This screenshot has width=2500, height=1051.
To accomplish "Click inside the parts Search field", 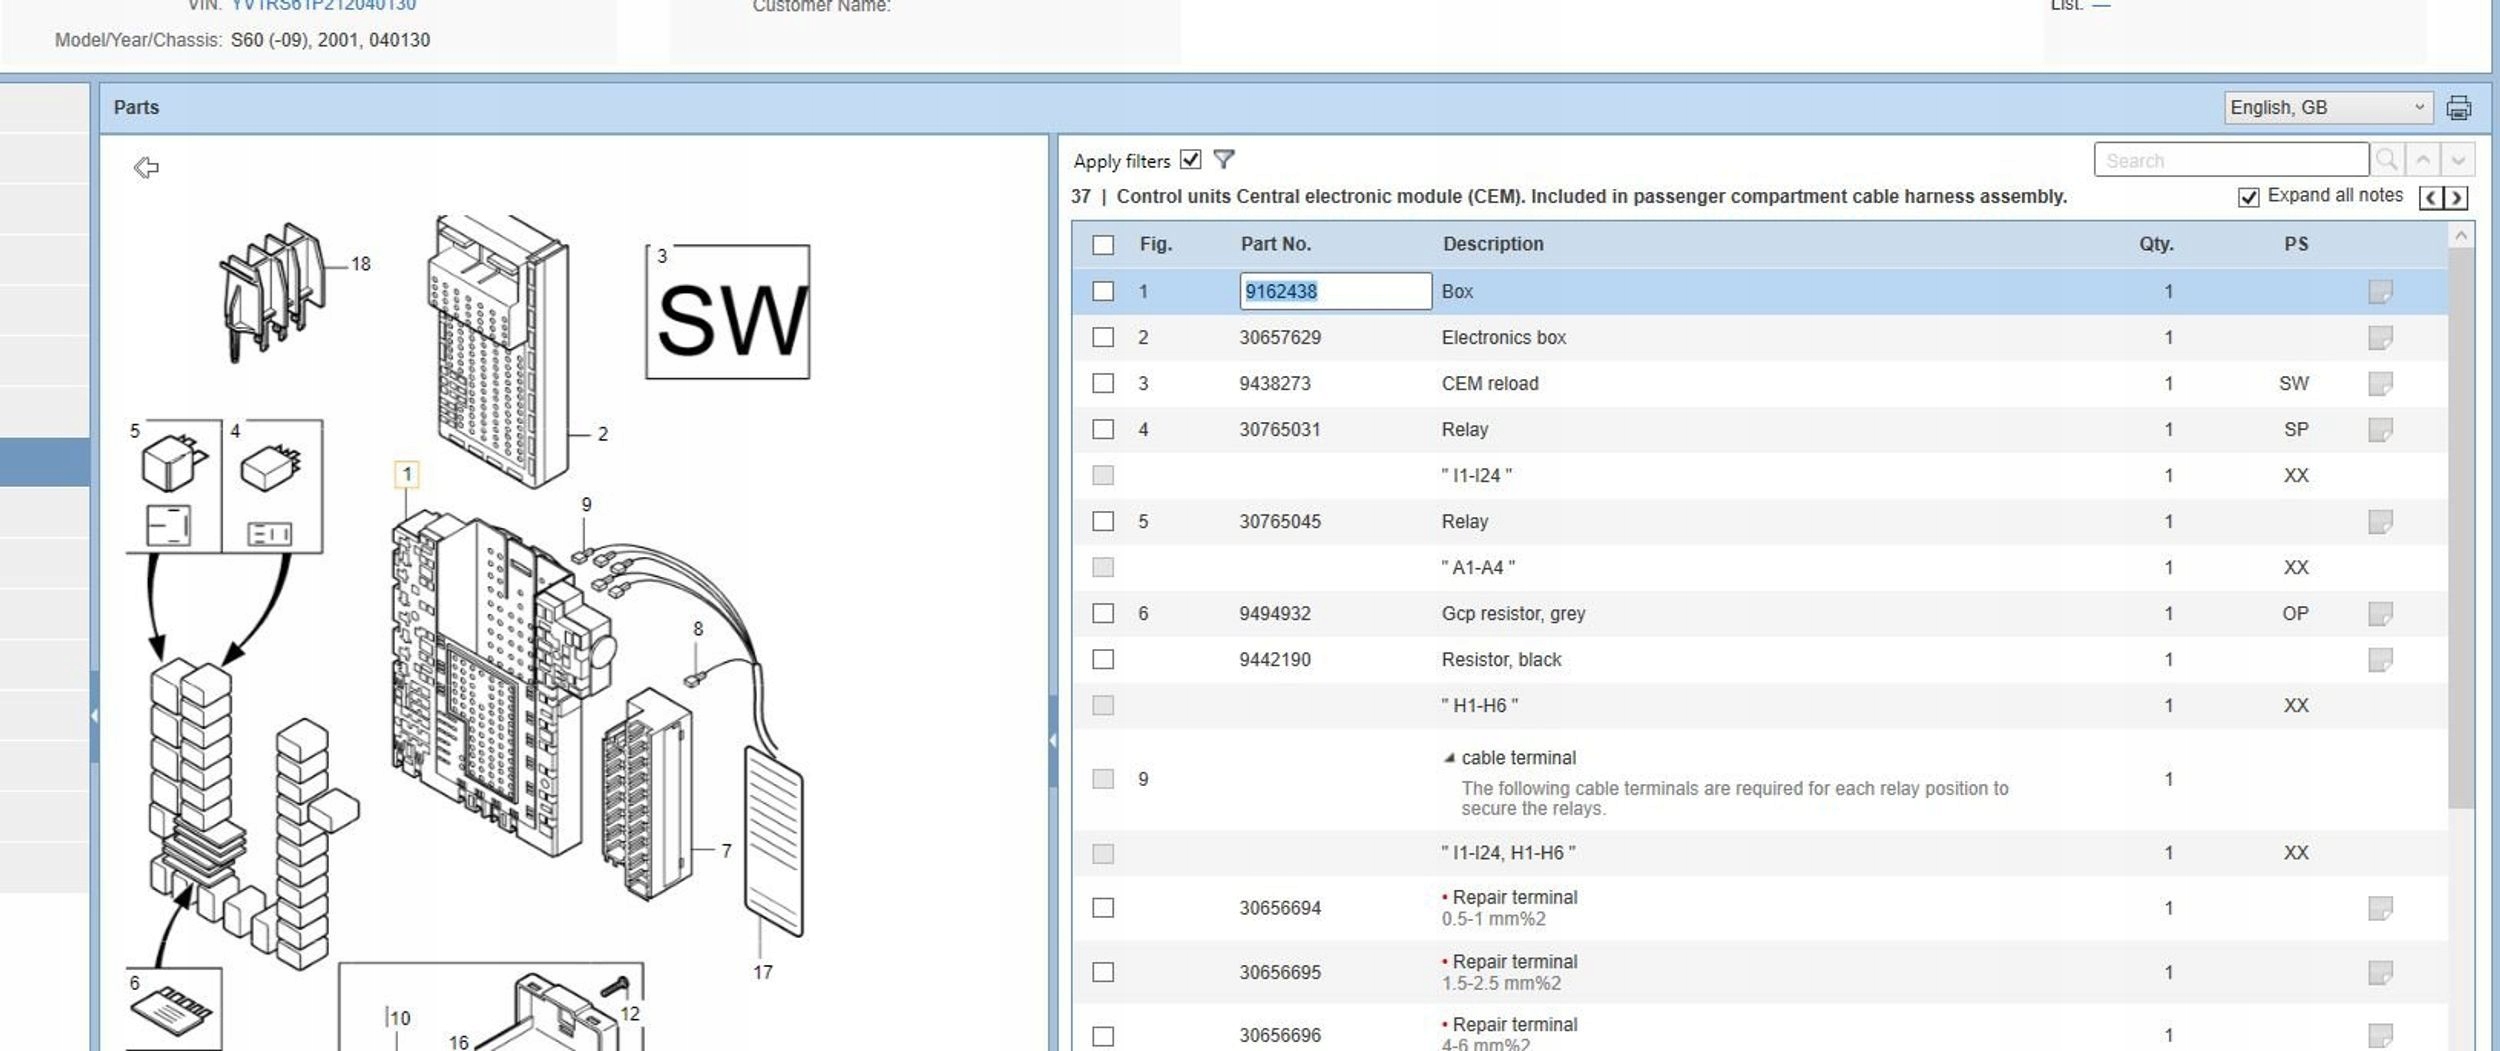I will pos(2230,160).
